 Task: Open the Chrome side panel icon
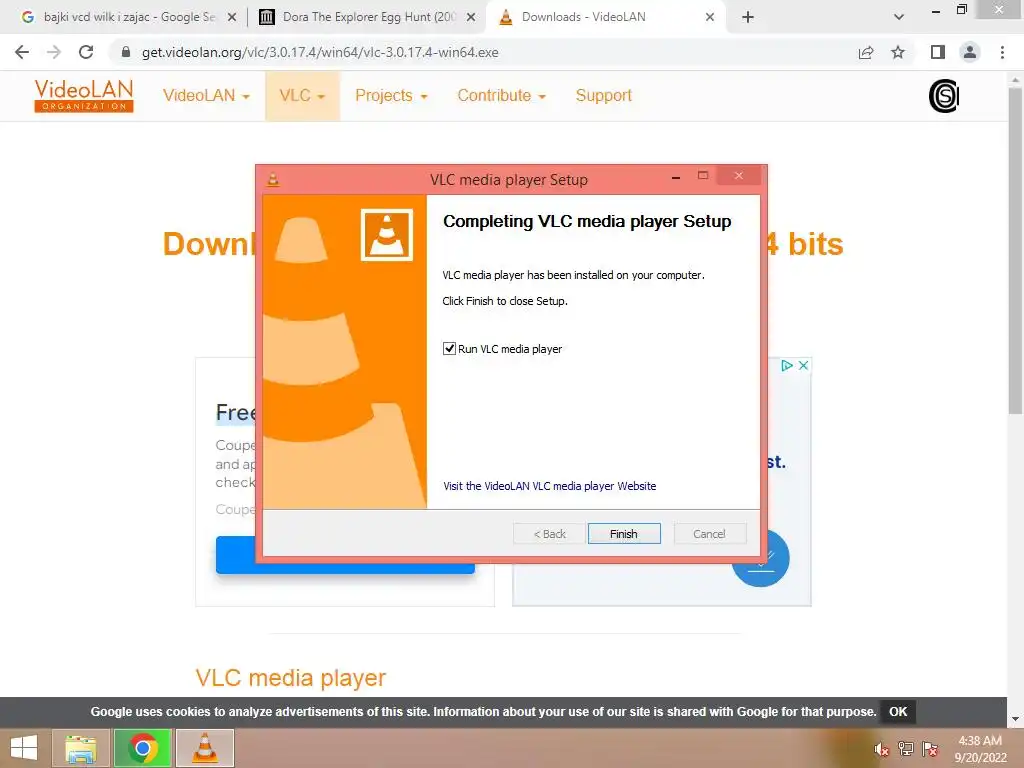pyautogui.click(x=938, y=52)
